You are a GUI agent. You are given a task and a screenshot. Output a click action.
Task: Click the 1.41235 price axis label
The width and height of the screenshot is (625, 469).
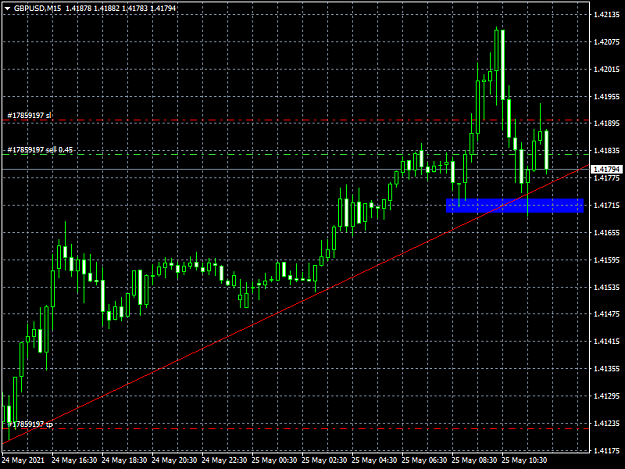606,423
